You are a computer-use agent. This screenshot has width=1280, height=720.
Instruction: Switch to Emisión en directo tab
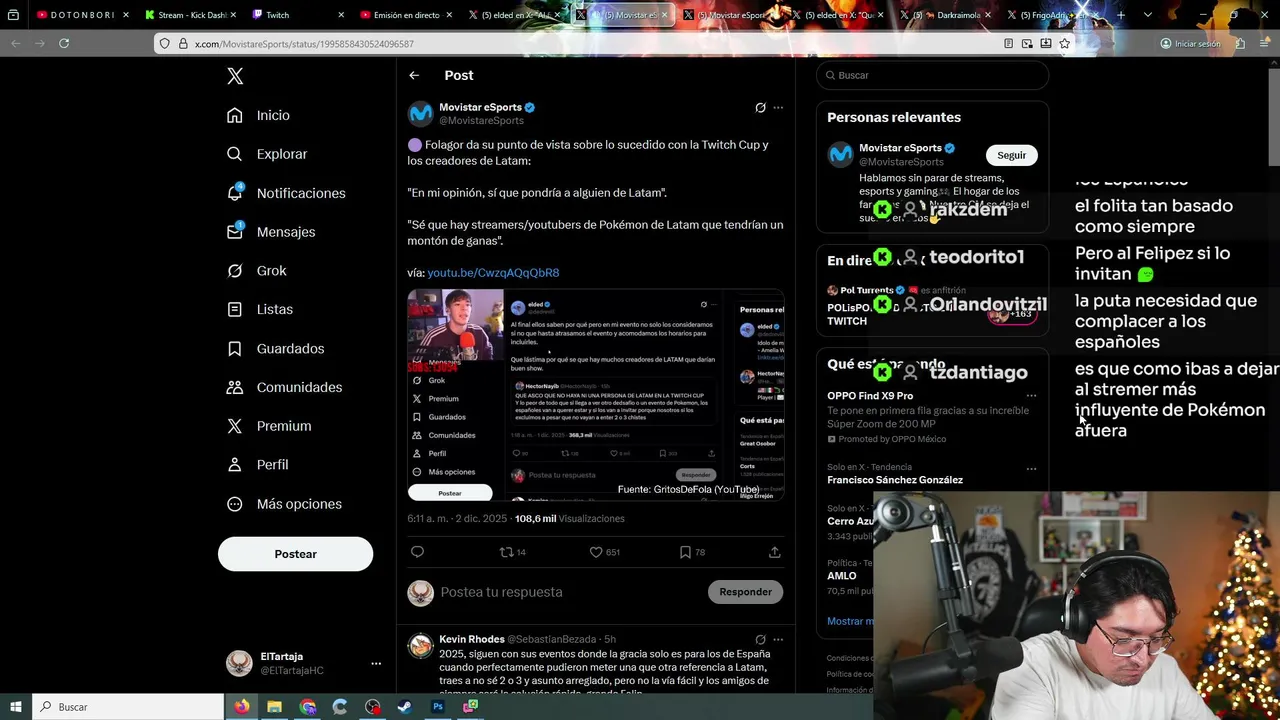[x=405, y=15]
